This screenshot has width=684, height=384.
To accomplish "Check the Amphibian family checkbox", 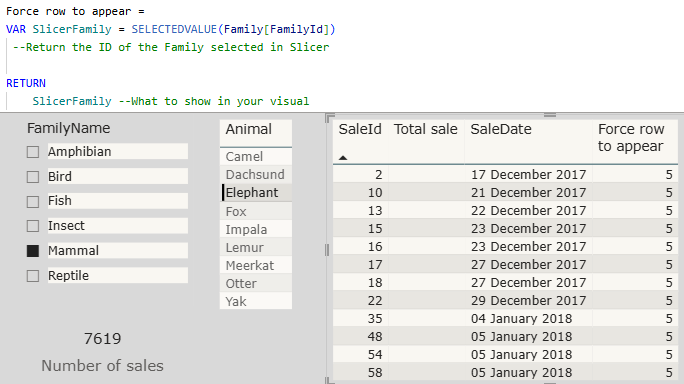I will click(33, 152).
